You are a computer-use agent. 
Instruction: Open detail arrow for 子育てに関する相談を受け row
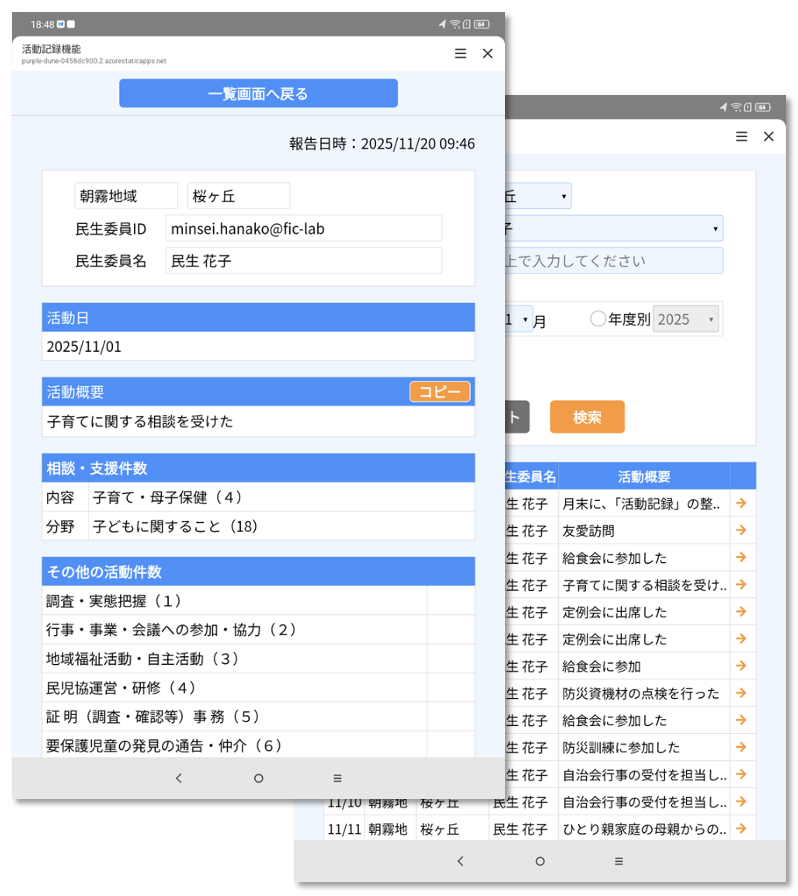741,585
